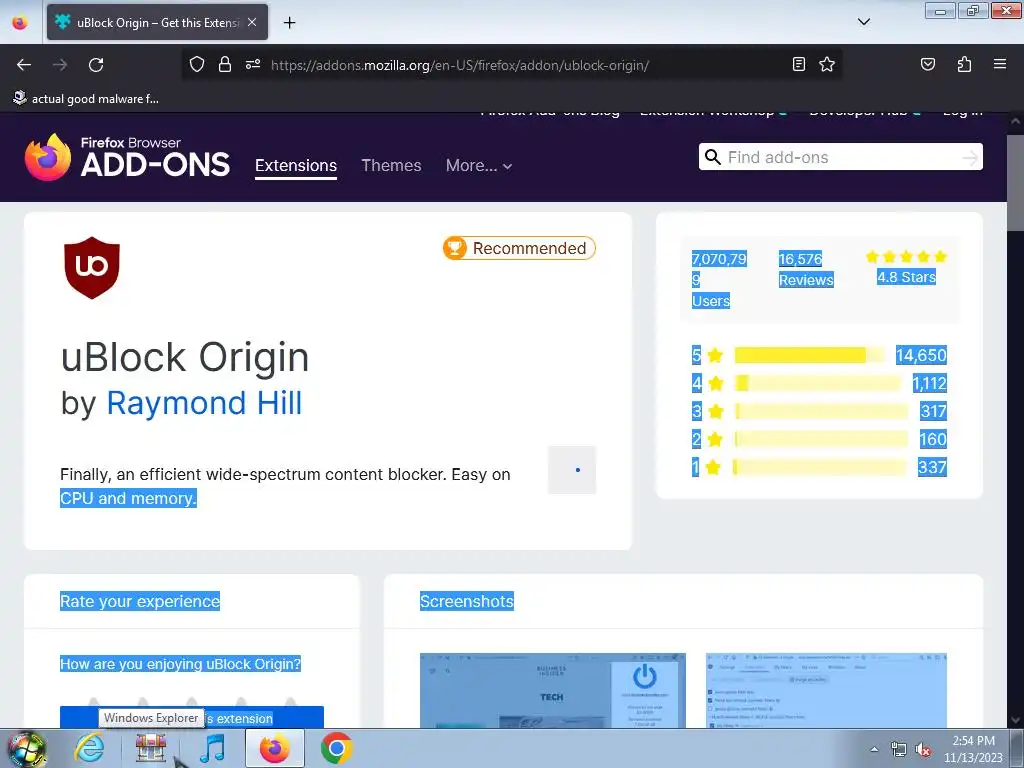Filter reviews by 4 star bar
The image size is (1024, 768).
click(818, 383)
